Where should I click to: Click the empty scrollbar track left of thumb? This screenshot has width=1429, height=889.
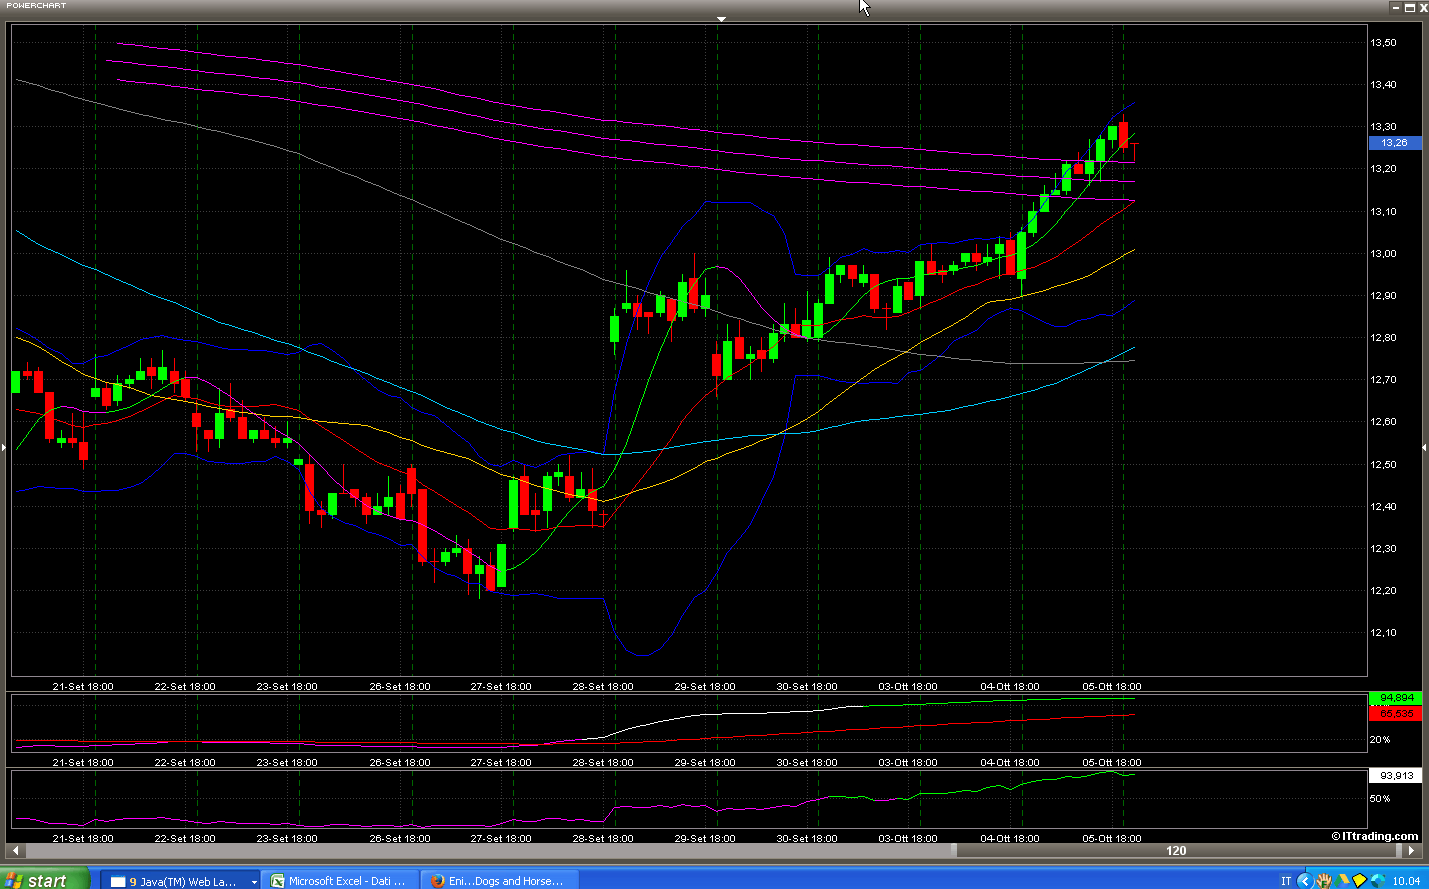(x=489, y=851)
